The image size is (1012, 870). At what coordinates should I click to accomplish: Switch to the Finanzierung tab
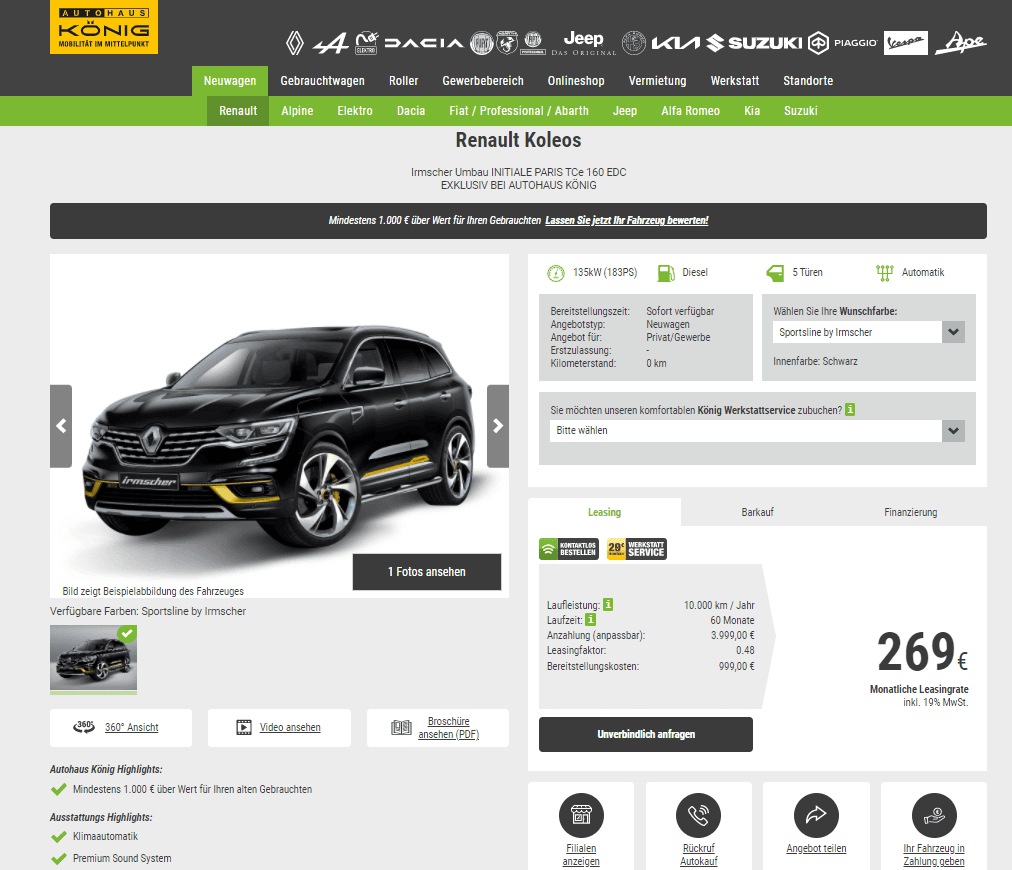[x=910, y=512]
